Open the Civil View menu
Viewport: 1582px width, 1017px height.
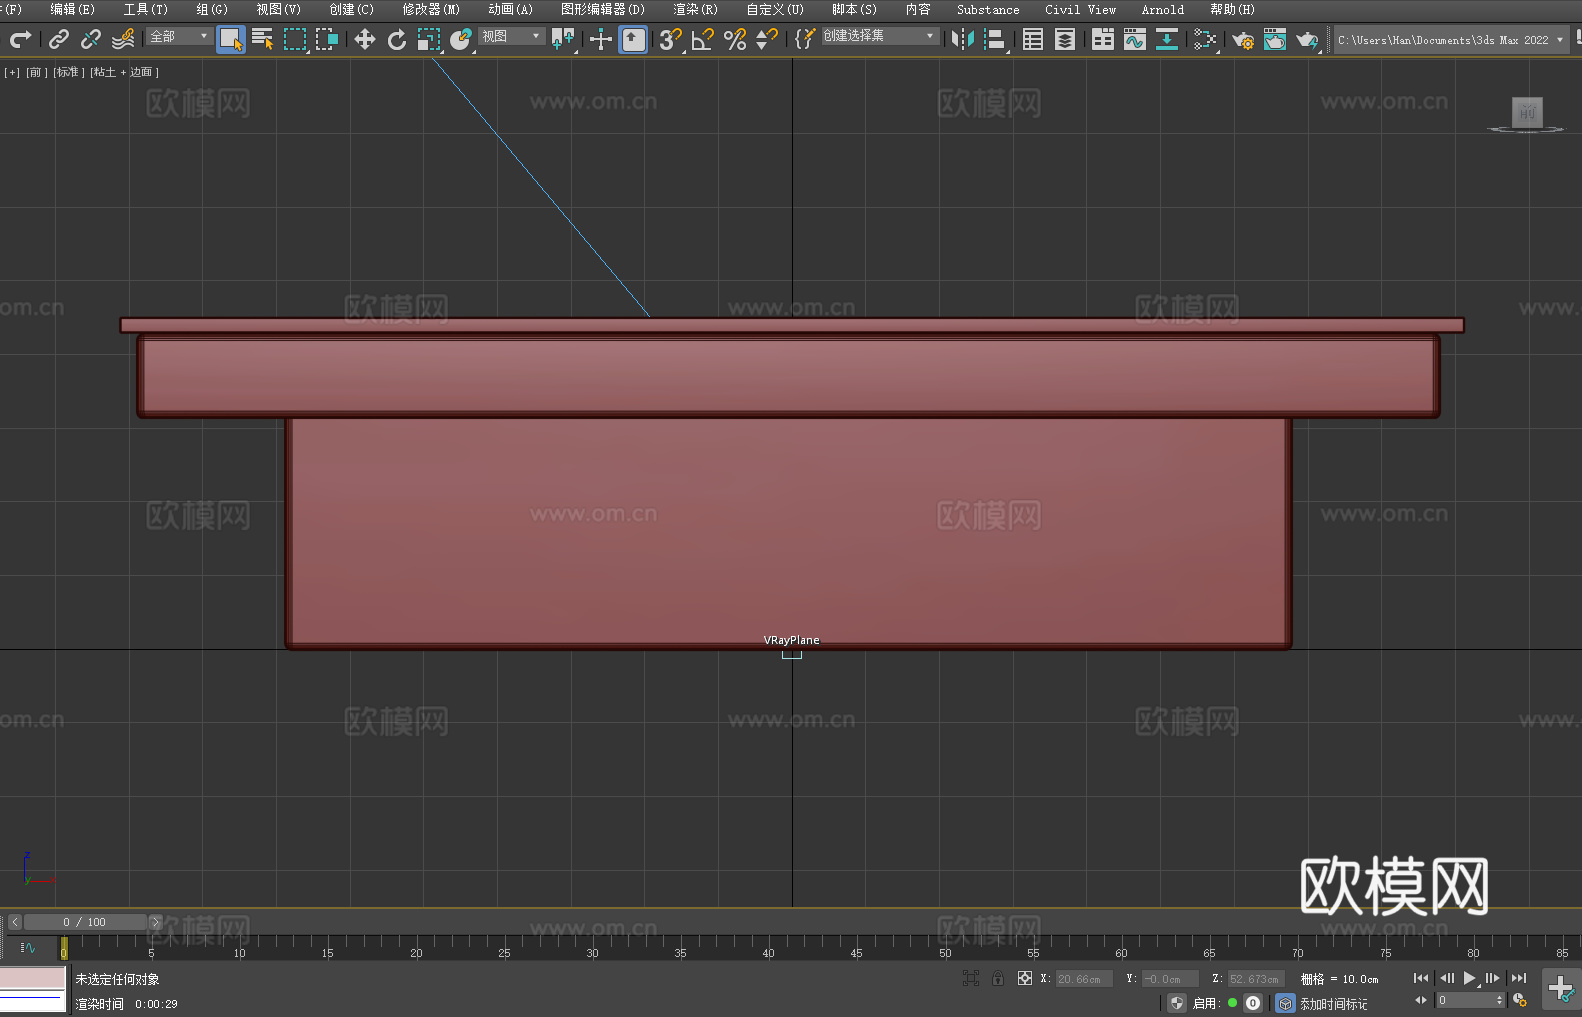[x=1080, y=9]
